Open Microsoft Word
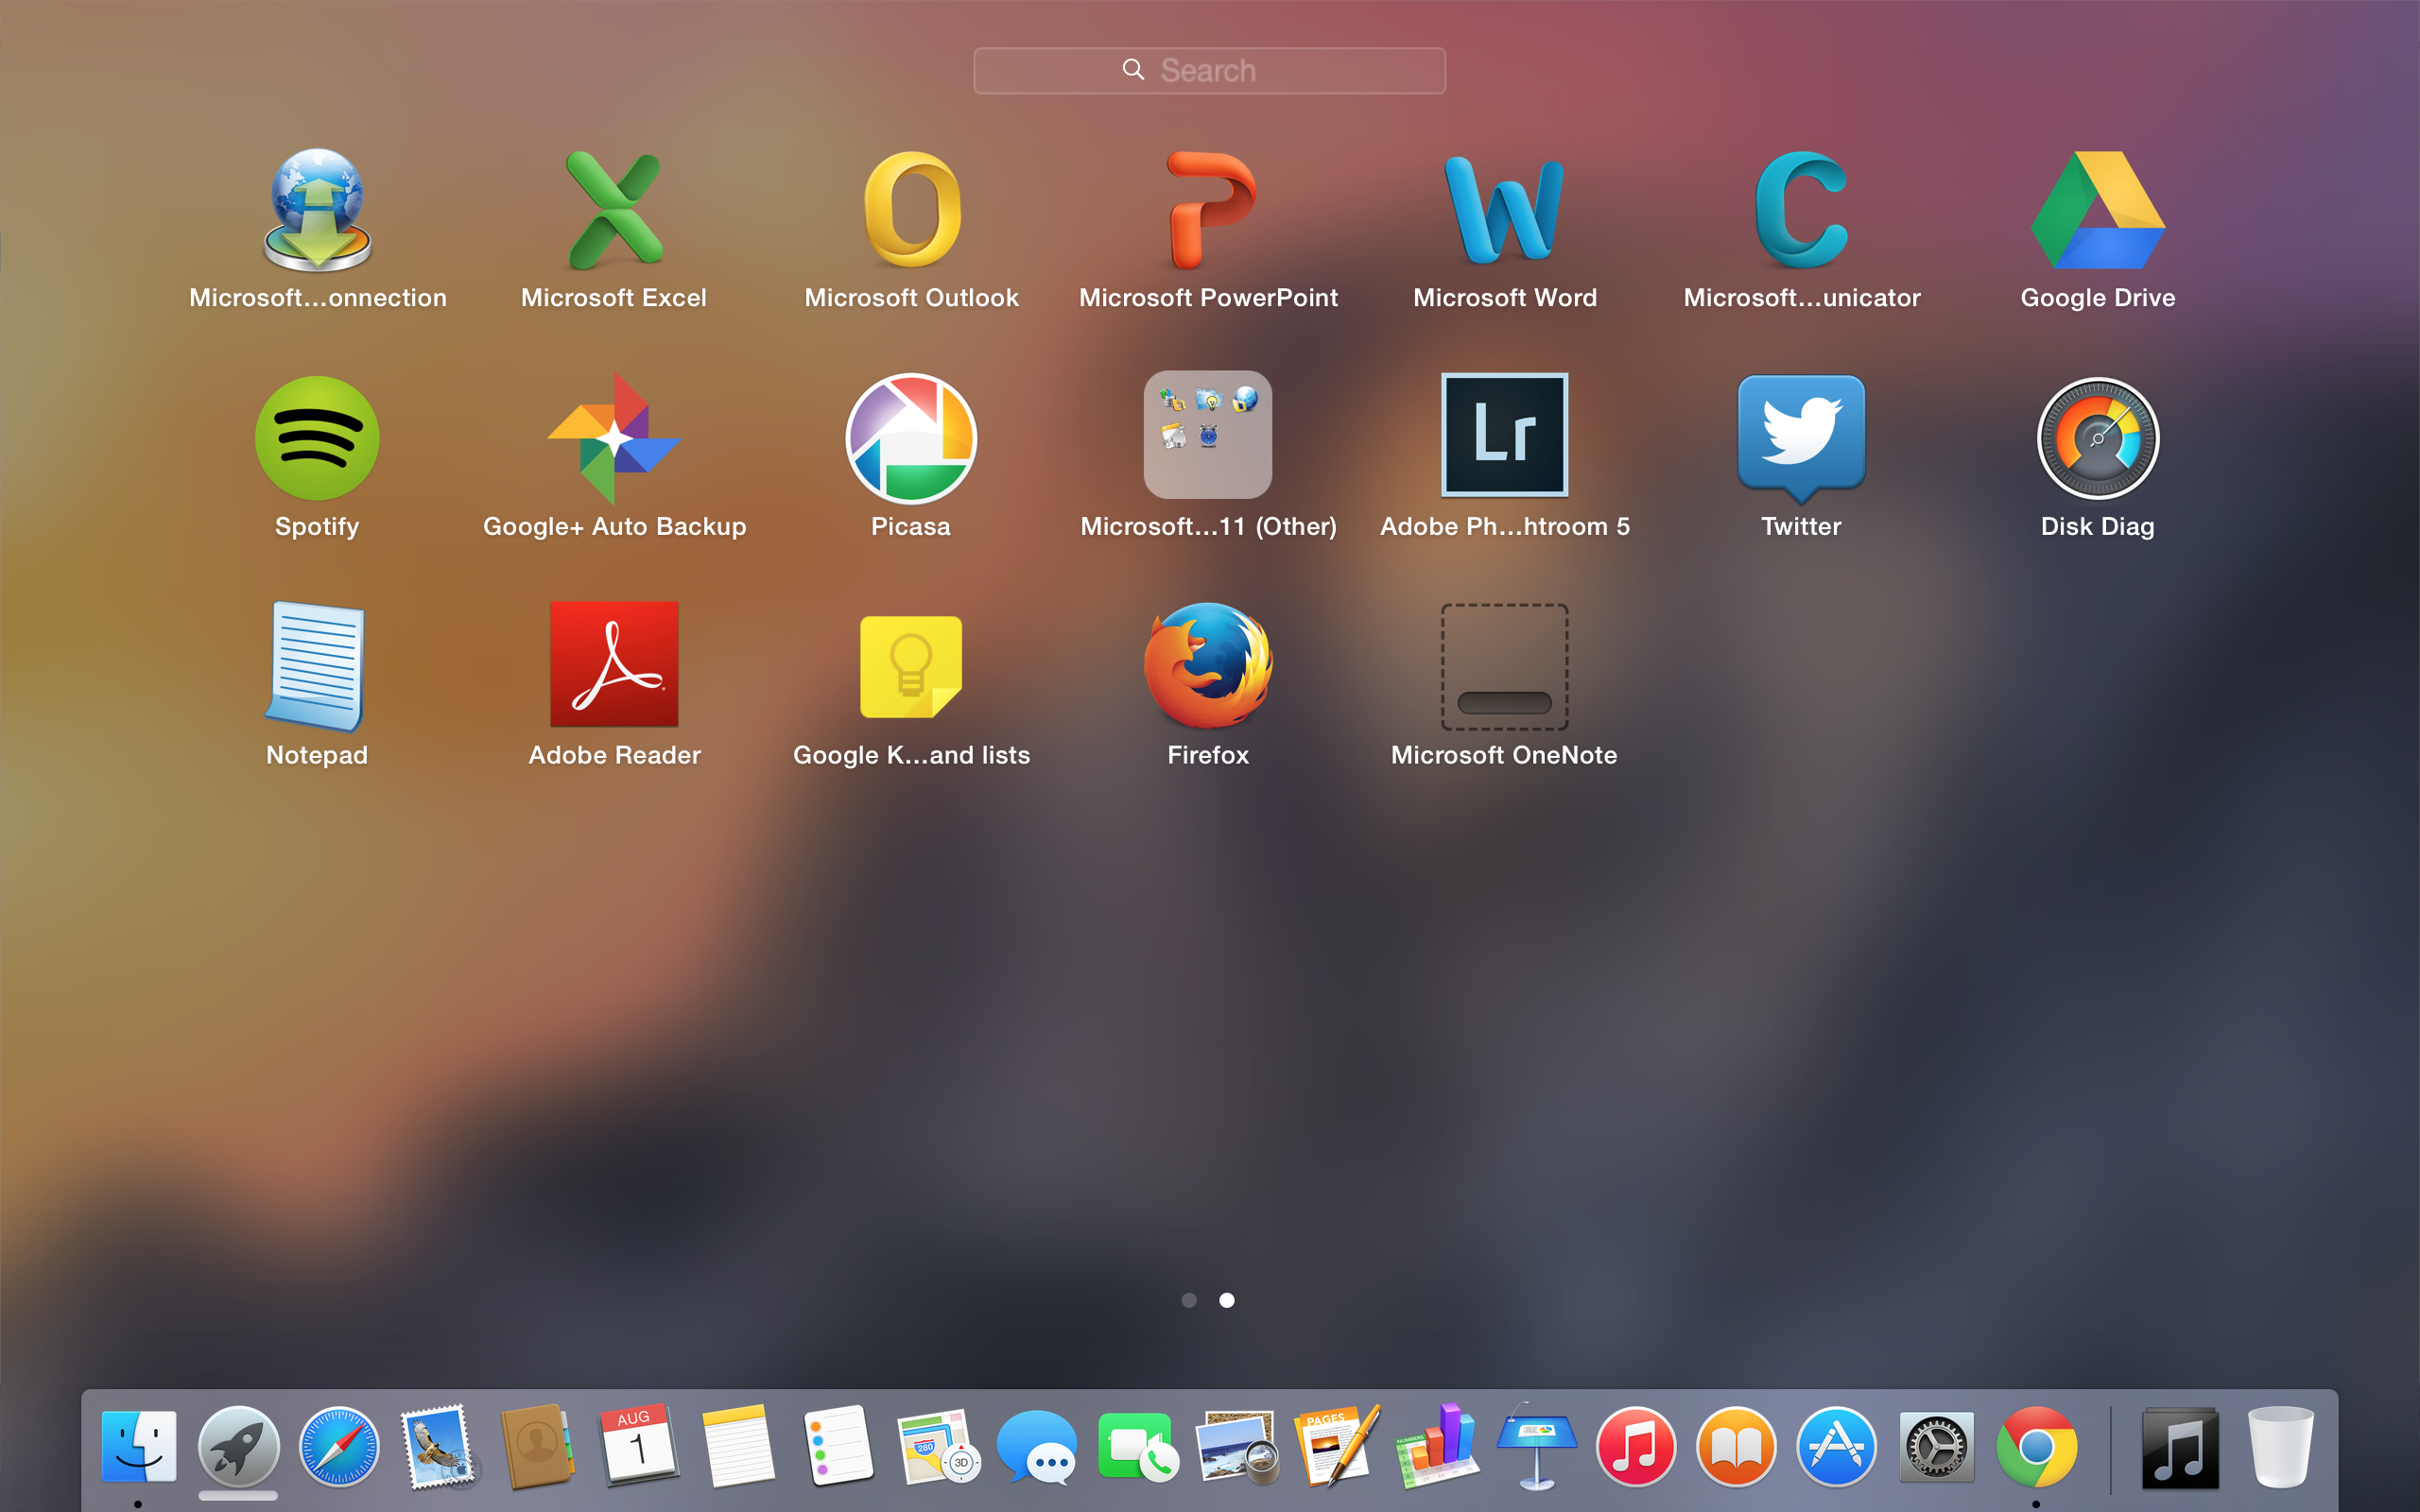Image resolution: width=2420 pixels, height=1512 pixels. (1504, 210)
